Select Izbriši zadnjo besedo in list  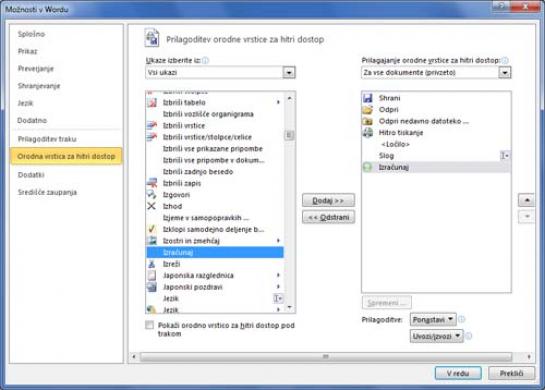tap(215, 171)
